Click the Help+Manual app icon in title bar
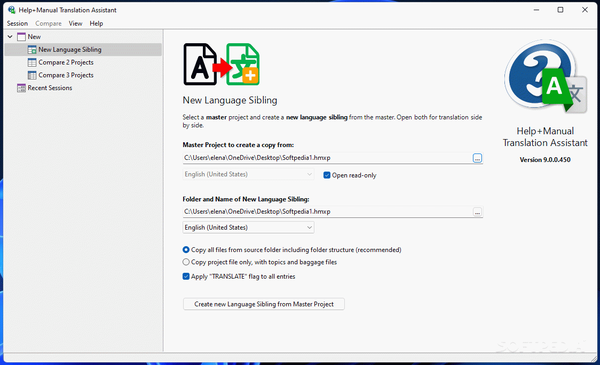The height and width of the screenshot is (365, 600). coord(11,10)
